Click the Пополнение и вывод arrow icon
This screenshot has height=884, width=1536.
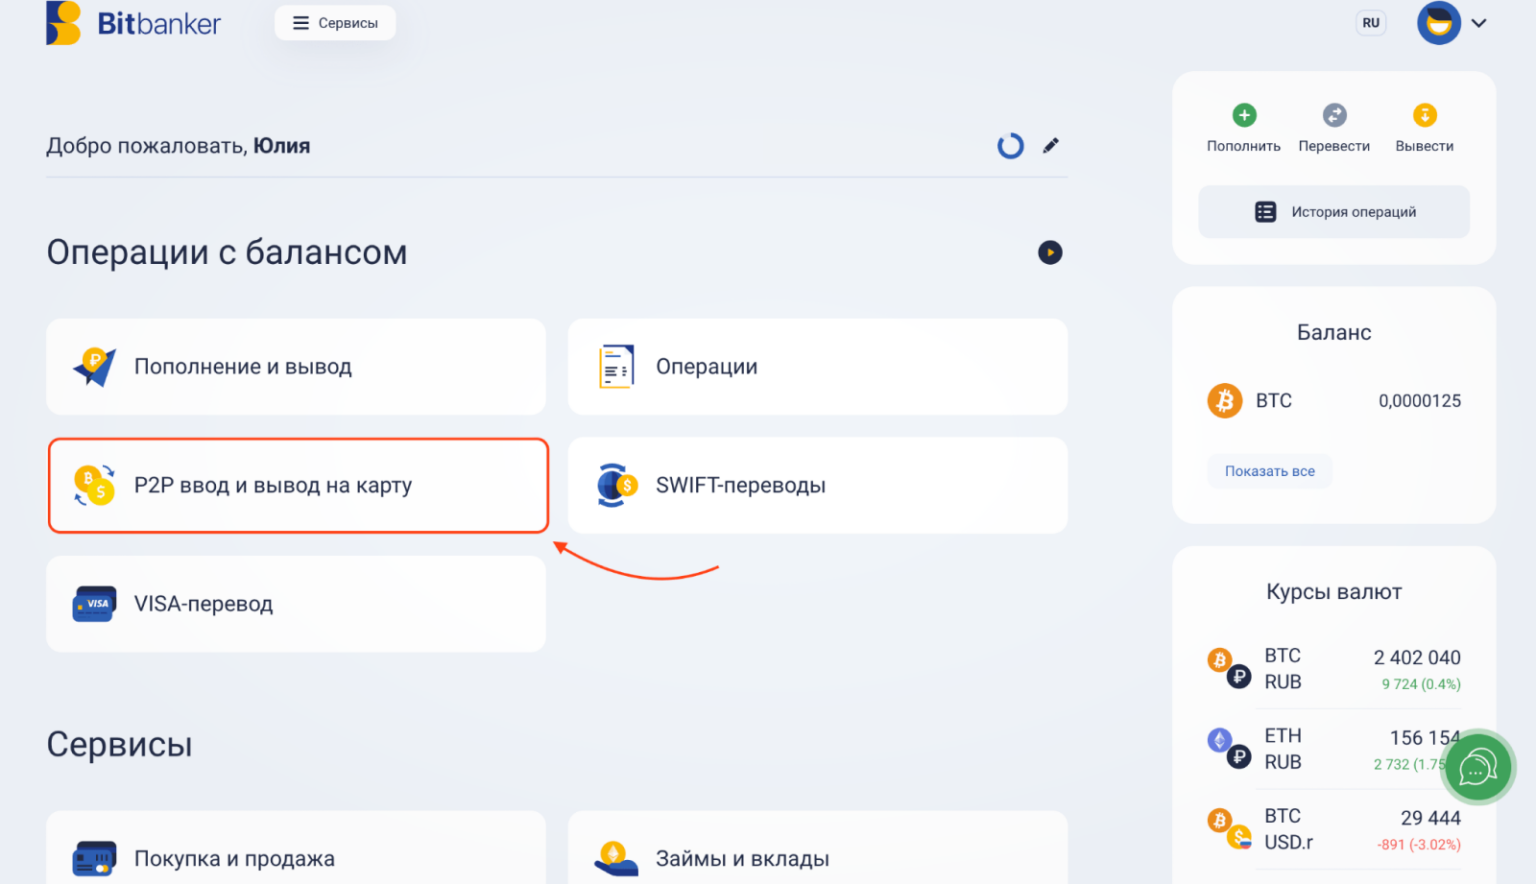click(x=95, y=367)
